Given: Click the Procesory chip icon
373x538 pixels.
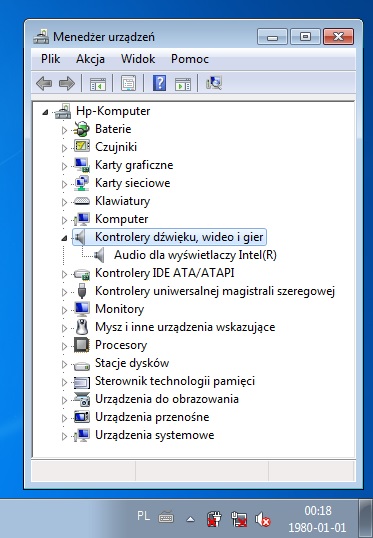Looking at the screenshot, I should click(82, 345).
